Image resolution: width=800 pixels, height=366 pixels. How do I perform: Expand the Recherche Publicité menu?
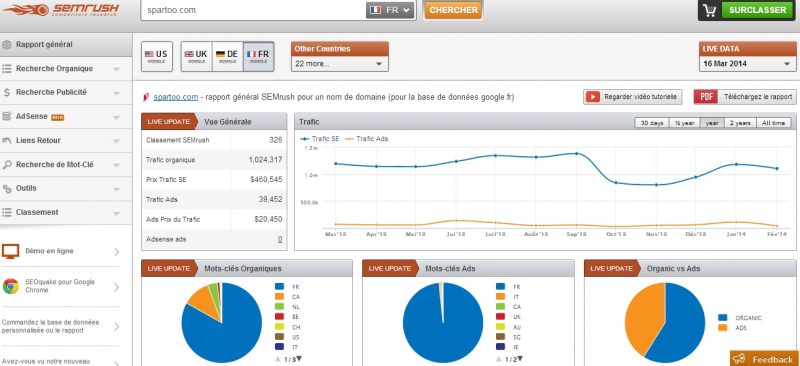[116, 93]
